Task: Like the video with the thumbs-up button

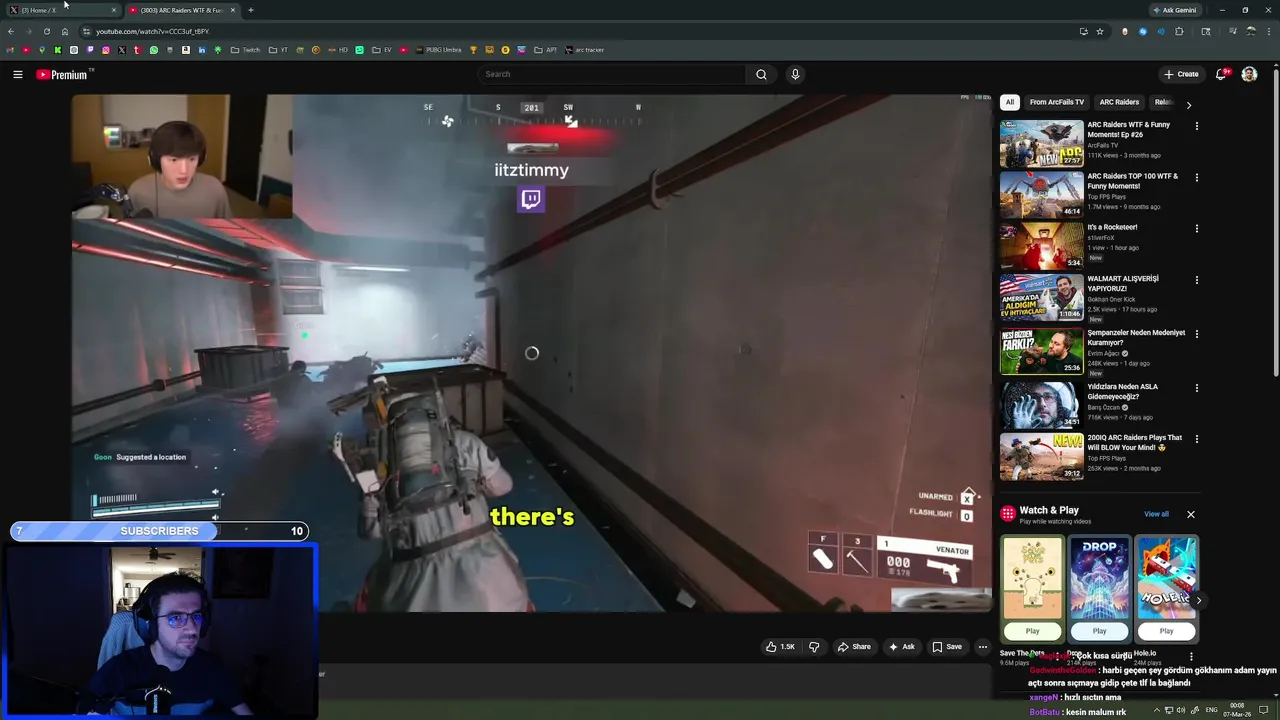Action: pos(780,647)
